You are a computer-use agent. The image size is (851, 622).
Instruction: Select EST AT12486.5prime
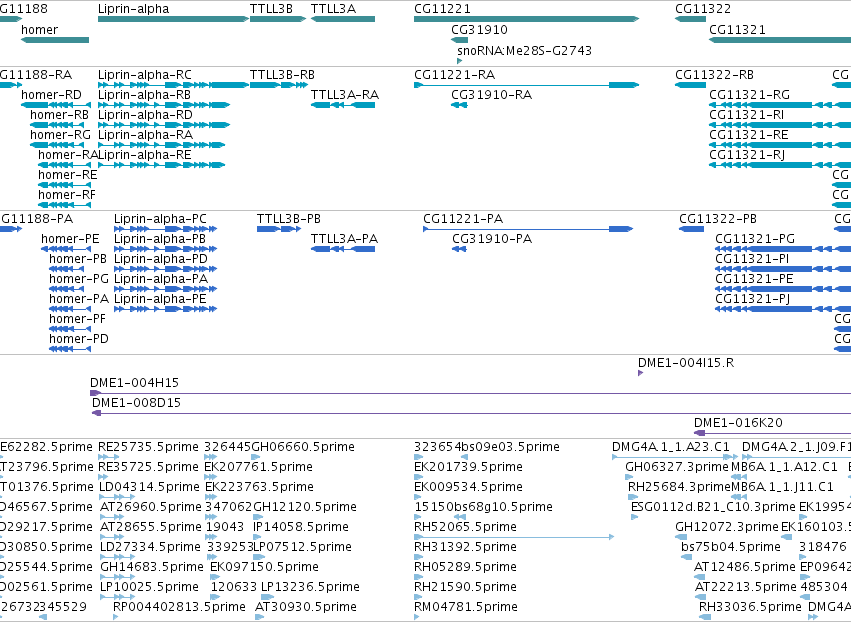[745, 567]
